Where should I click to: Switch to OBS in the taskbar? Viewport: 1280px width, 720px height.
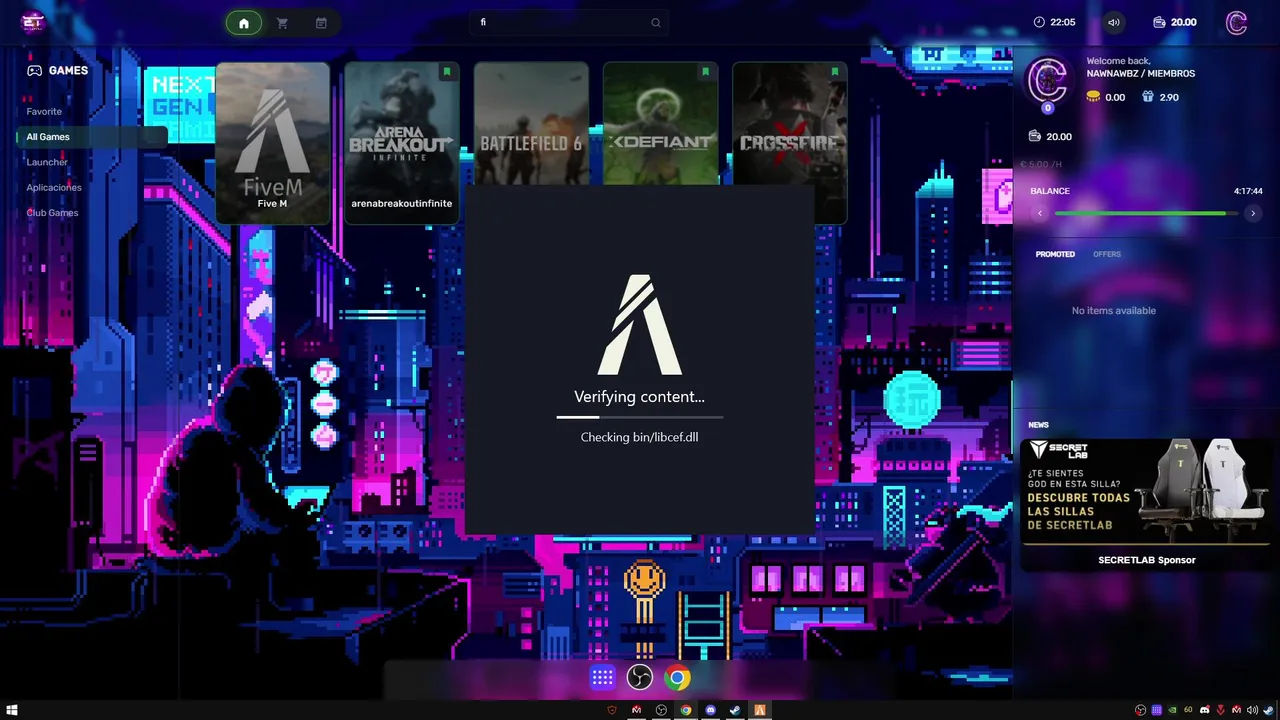661,710
